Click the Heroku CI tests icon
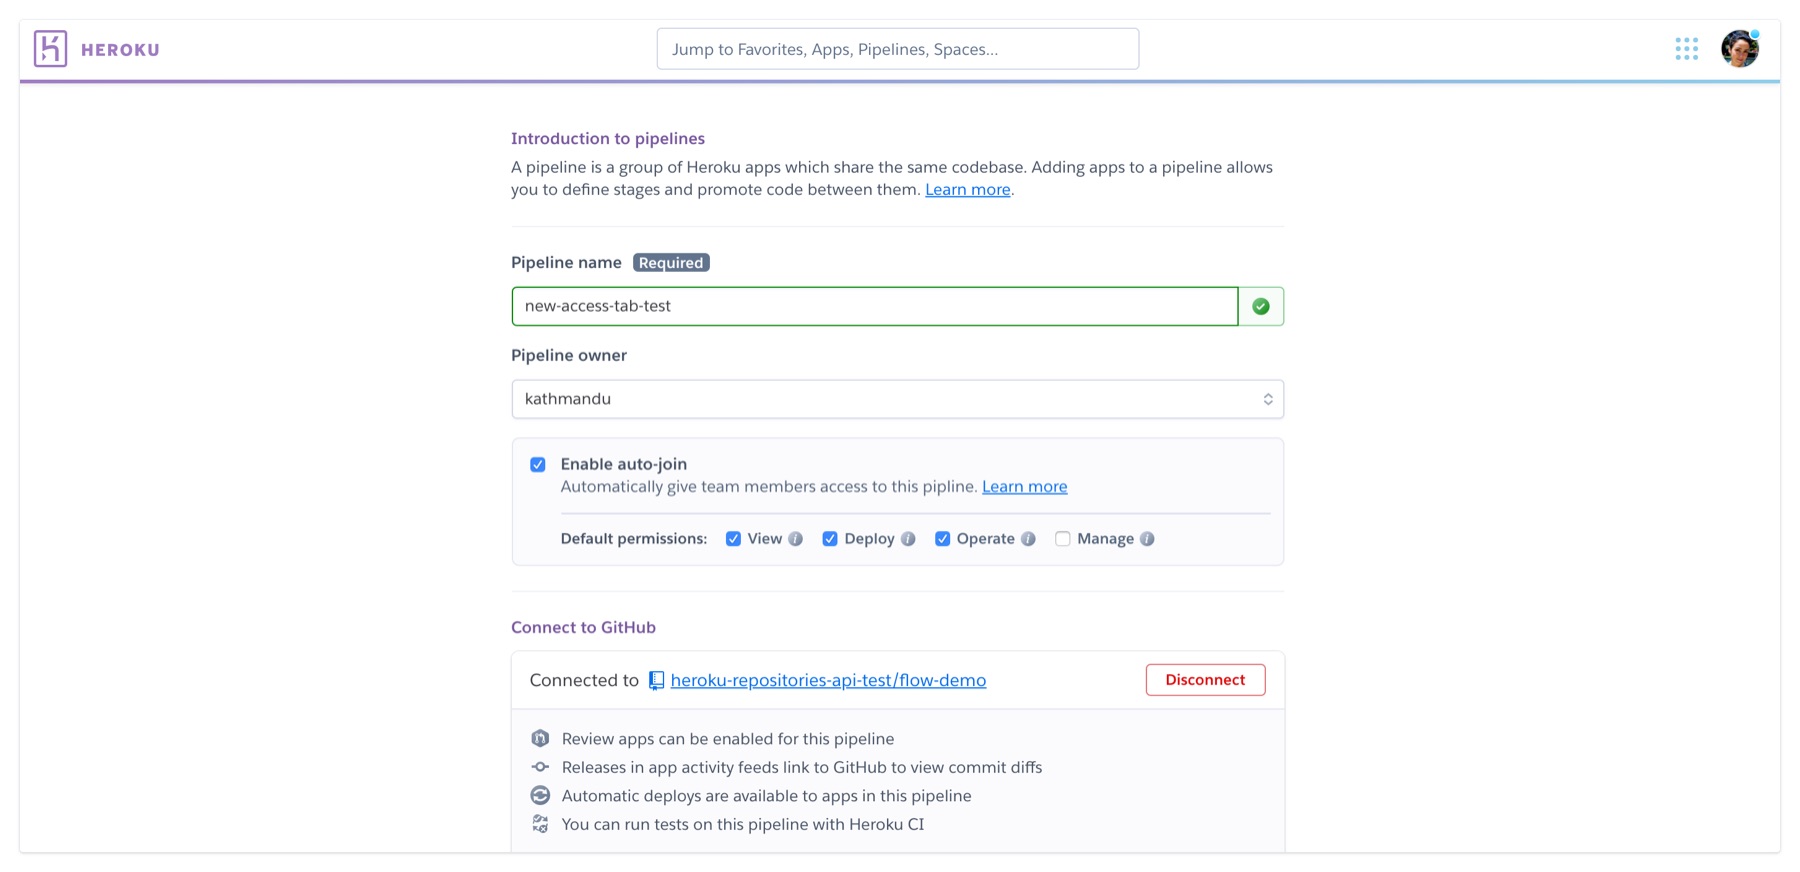The width and height of the screenshot is (1800, 872). point(541,824)
